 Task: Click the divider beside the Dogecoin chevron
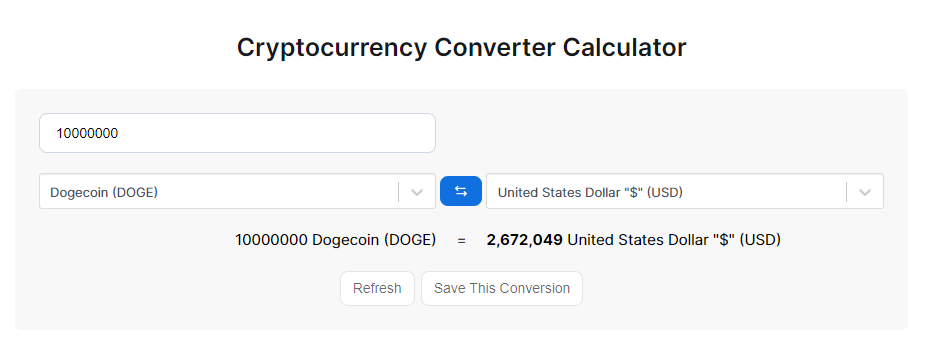click(398, 192)
